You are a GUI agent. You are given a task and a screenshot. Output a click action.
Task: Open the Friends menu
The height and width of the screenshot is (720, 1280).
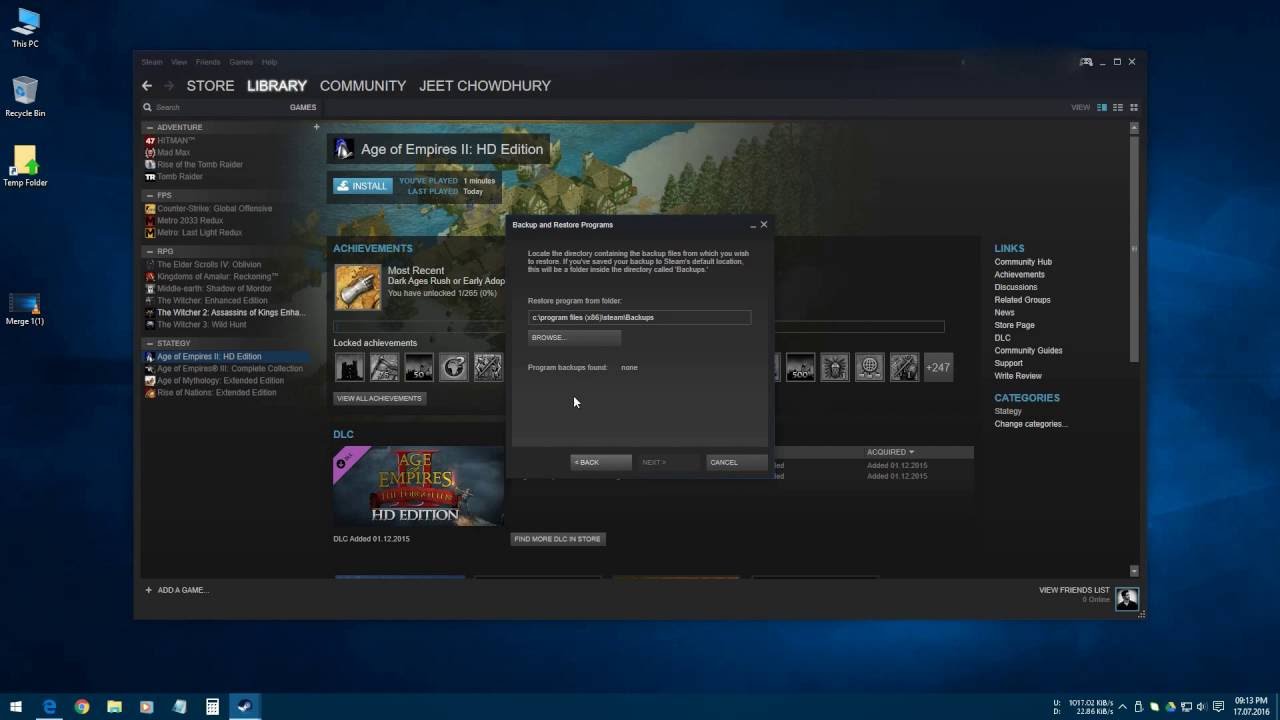click(x=208, y=62)
